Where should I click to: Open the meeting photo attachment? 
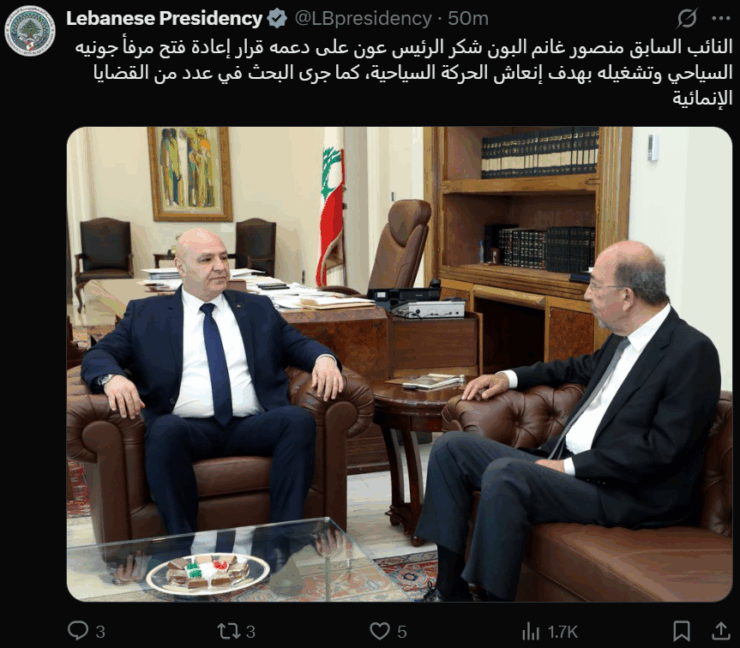coord(399,364)
